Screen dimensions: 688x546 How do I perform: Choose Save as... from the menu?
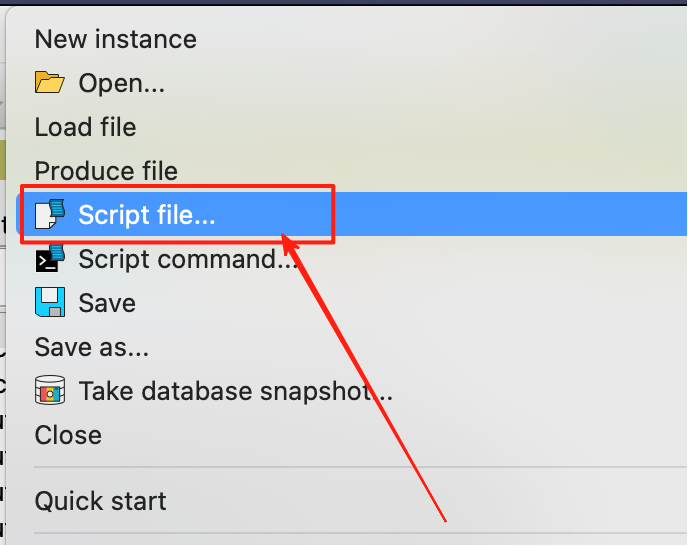click(x=91, y=347)
